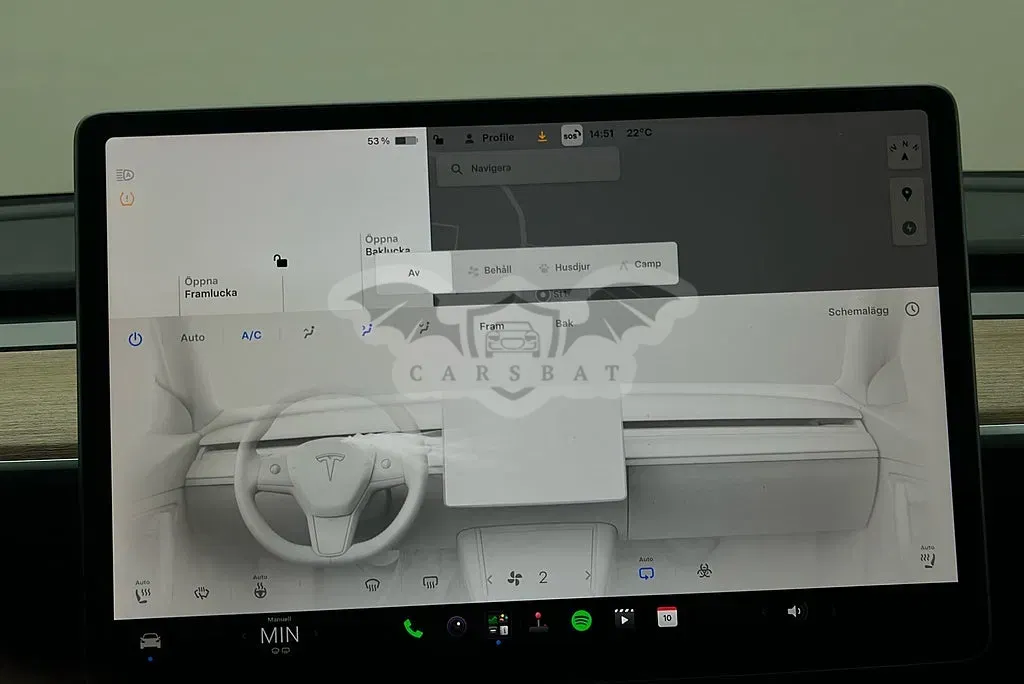Image resolution: width=1024 pixels, height=684 pixels.
Task: Open the Arcade joystick app
Action: point(538,622)
